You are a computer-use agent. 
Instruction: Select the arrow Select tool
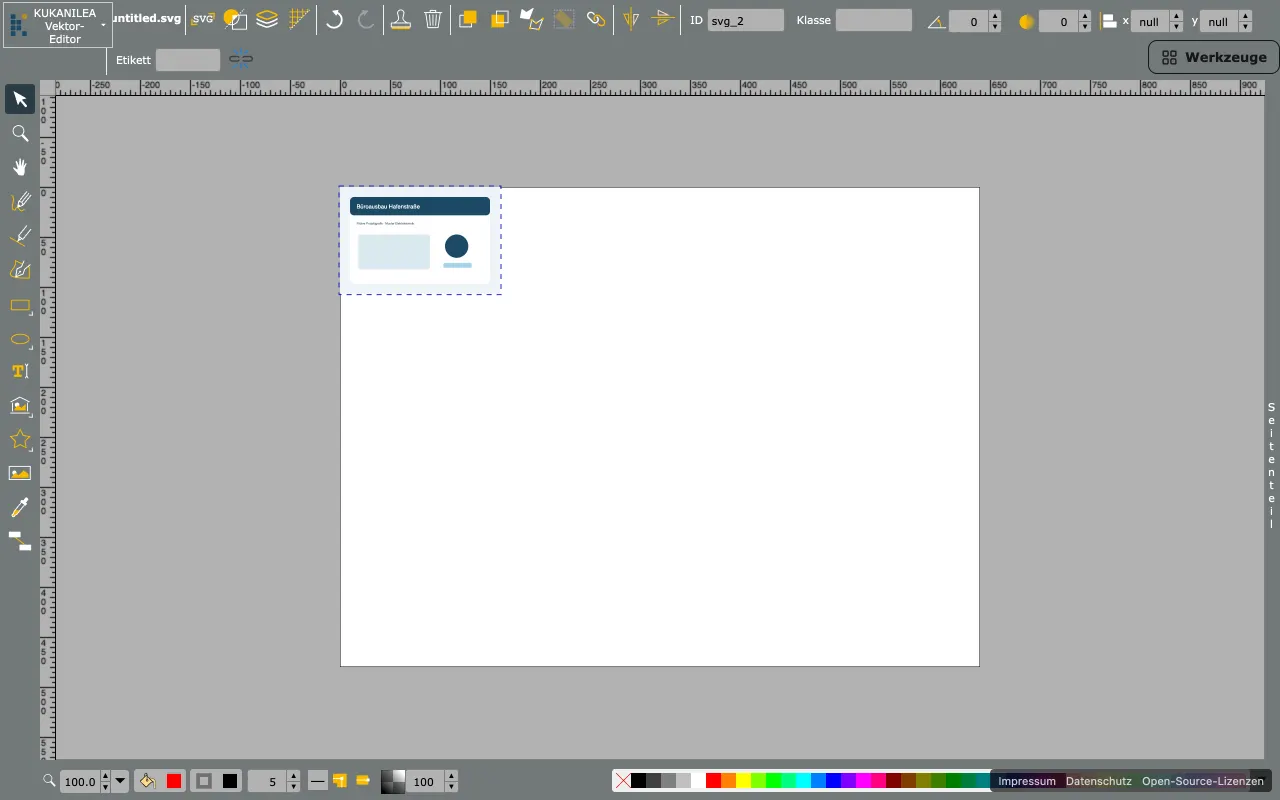(20, 99)
